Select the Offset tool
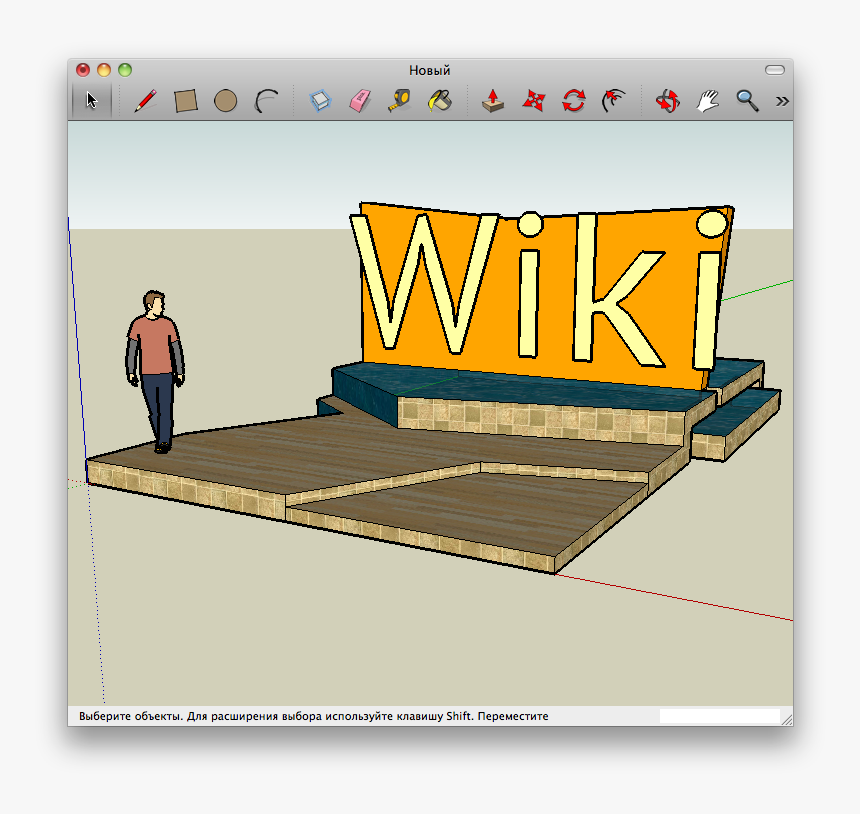 tap(613, 100)
